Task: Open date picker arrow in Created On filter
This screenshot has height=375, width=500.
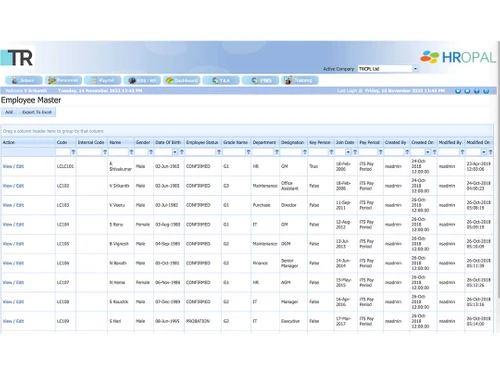Action: tap(427, 152)
